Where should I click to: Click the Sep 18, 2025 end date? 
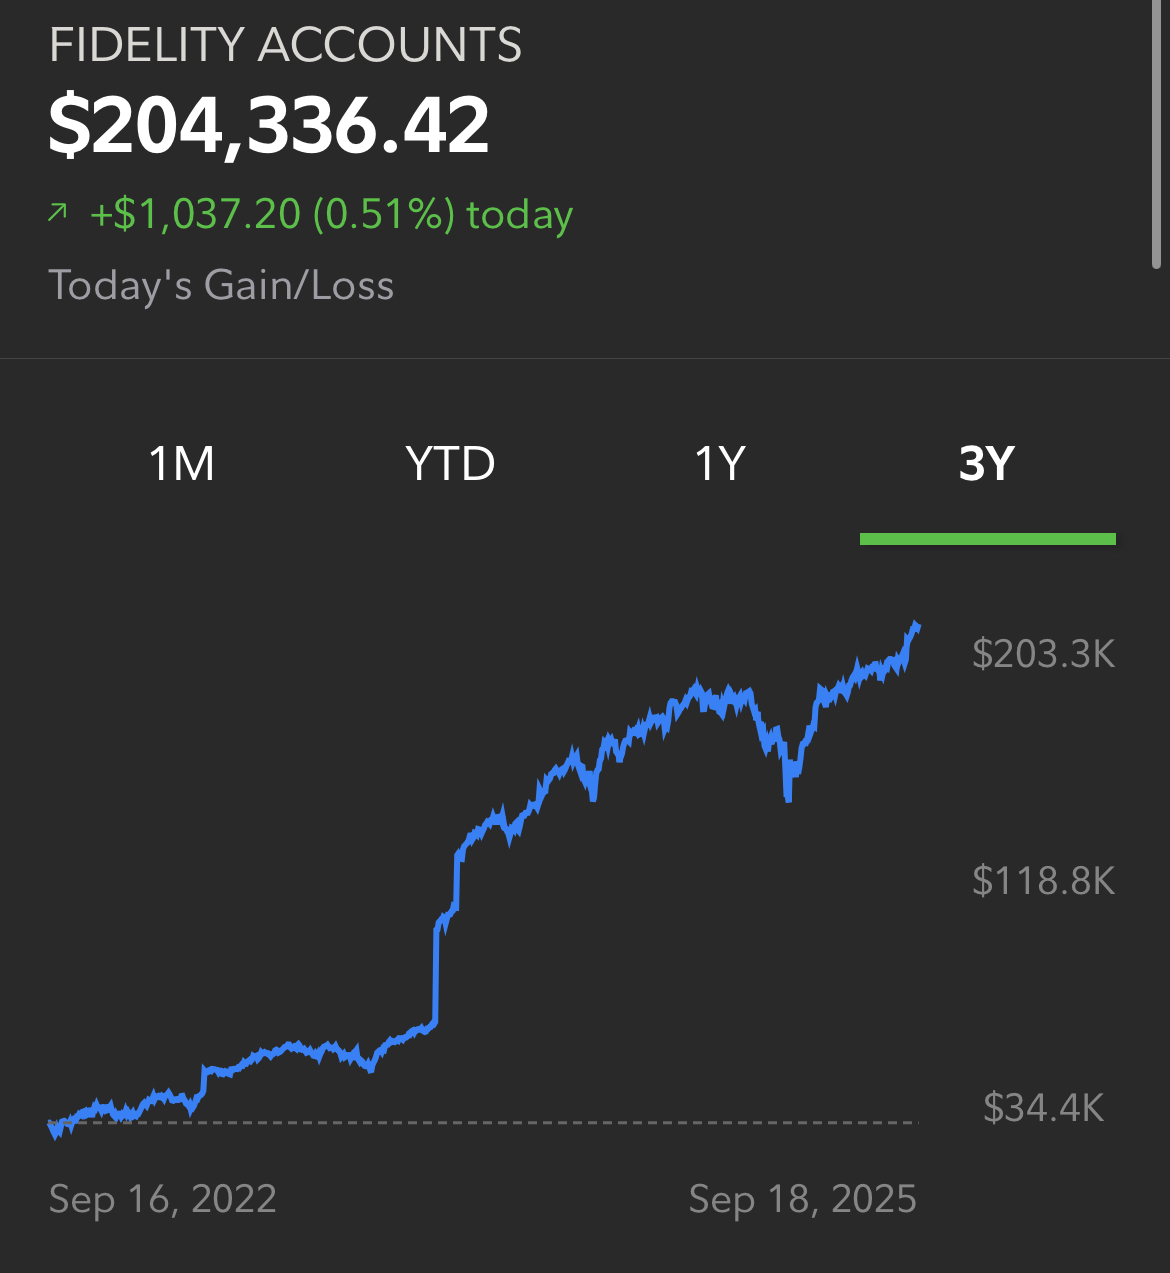[x=802, y=1198]
